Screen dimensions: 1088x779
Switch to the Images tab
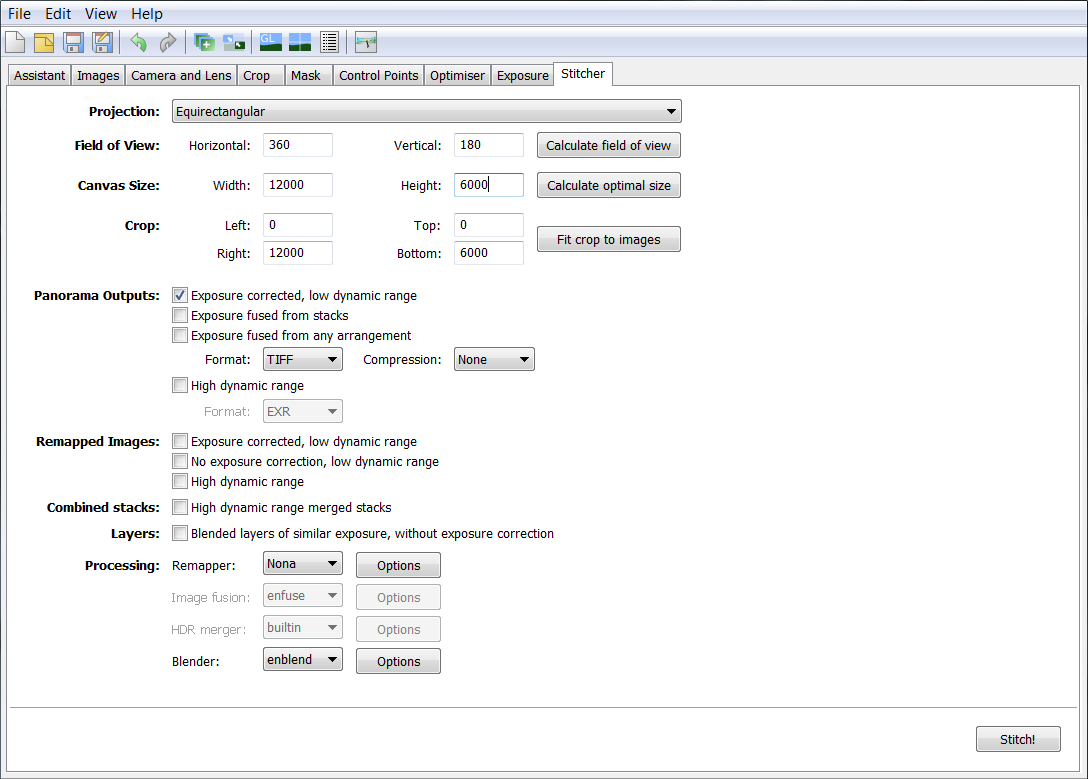coord(98,75)
